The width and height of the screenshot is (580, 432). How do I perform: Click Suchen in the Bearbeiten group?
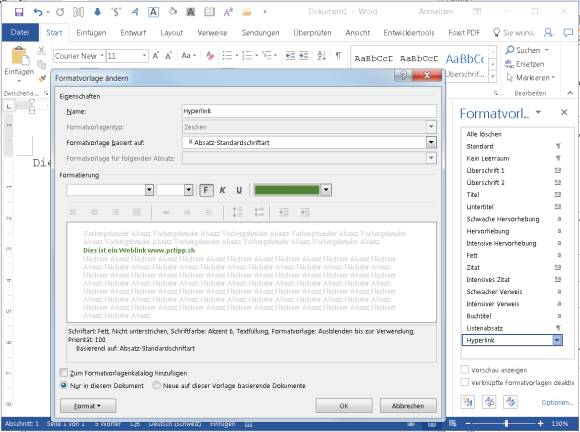tap(527, 50)
